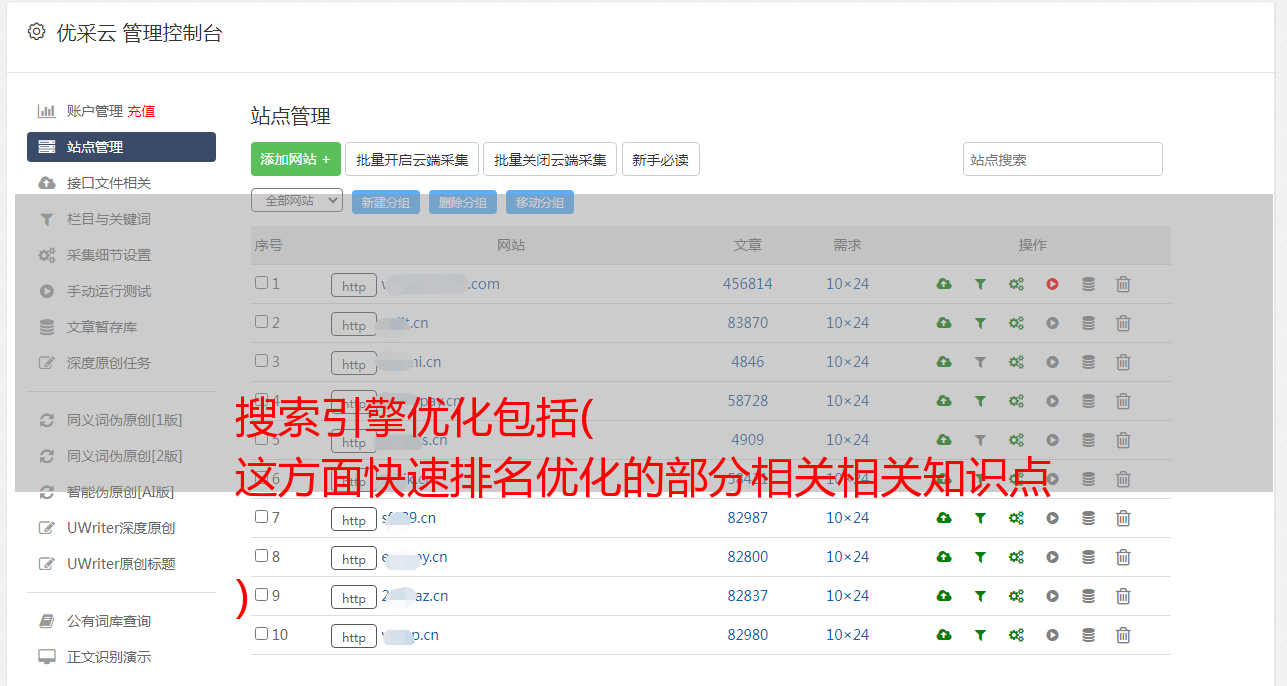Tick the checkbox for site row 7
Screen dimensions: 1287x686
261,517
